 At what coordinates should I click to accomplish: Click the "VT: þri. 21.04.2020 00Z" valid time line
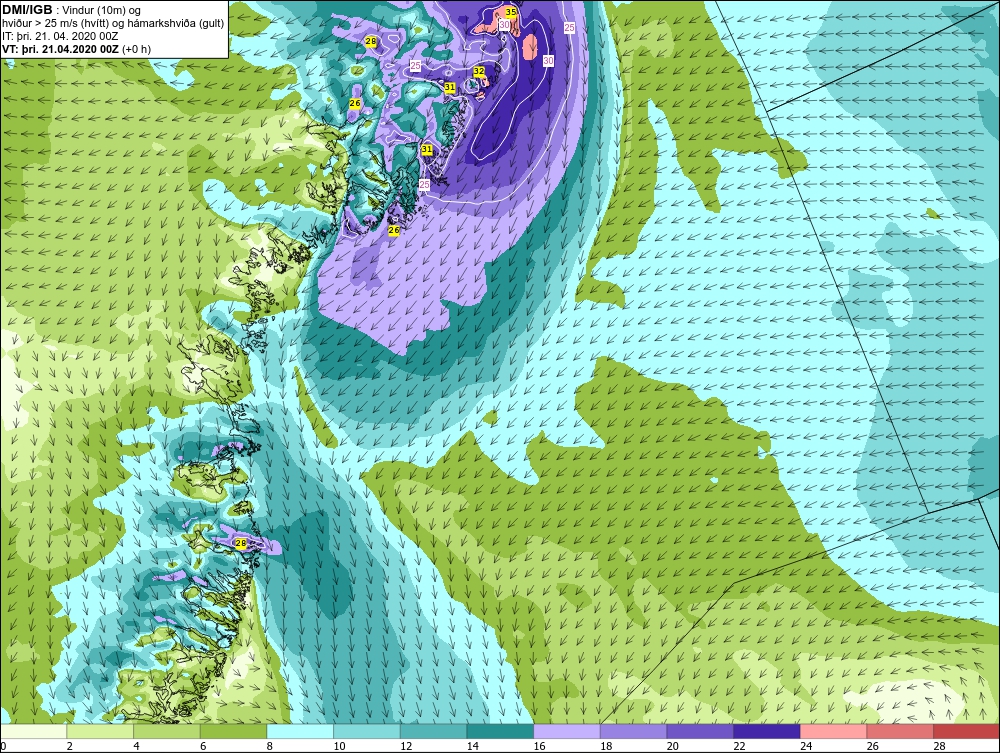tap(61, 49)
